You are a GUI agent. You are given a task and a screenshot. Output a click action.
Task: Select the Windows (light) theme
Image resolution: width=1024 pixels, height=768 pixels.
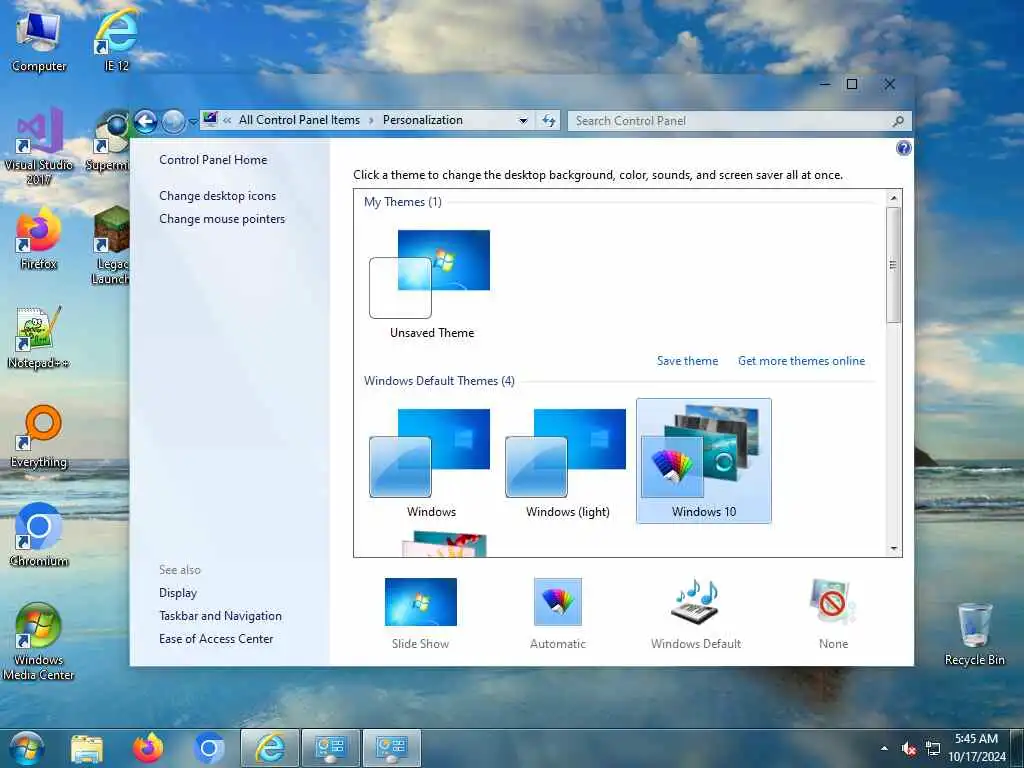[x=568, y=462]
